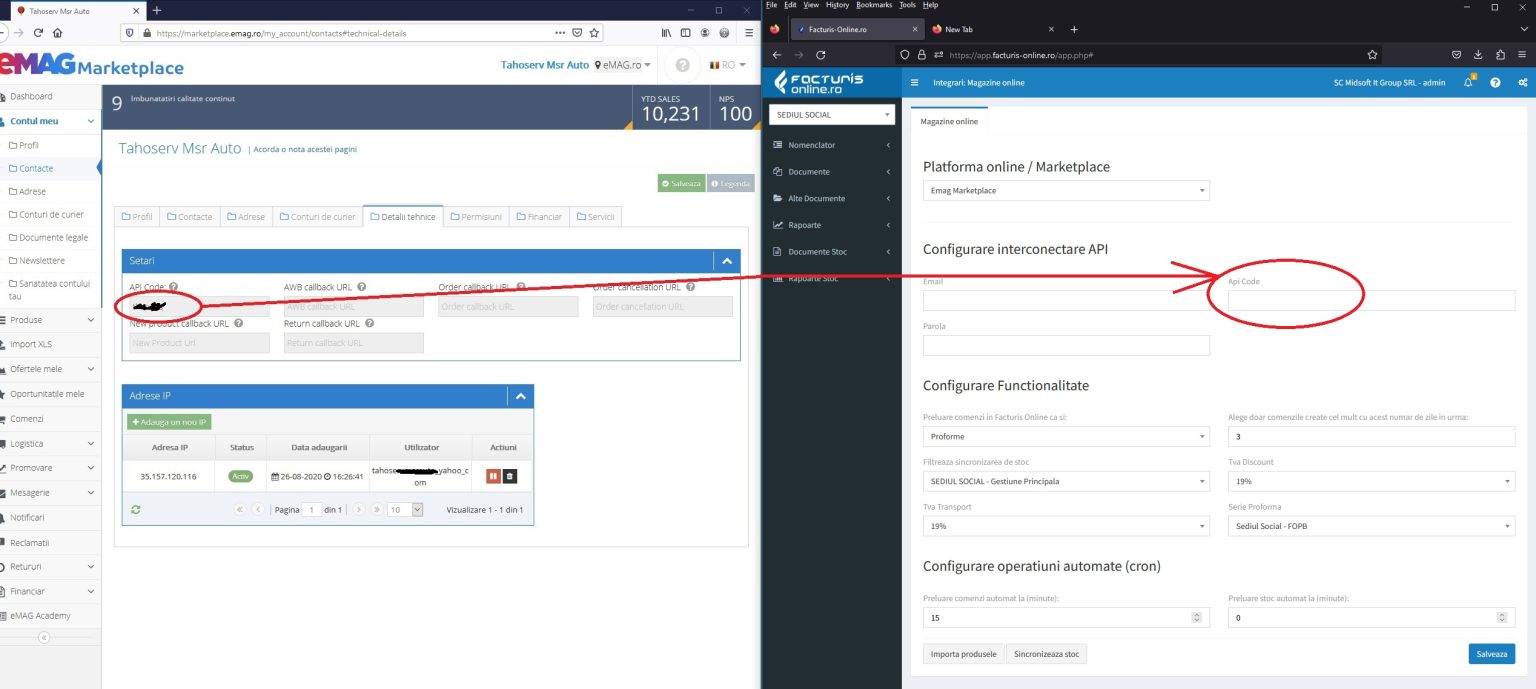Open the eMAG.ro platform dropdown
The image size is (1536, 689).
(x=622, y=65)
